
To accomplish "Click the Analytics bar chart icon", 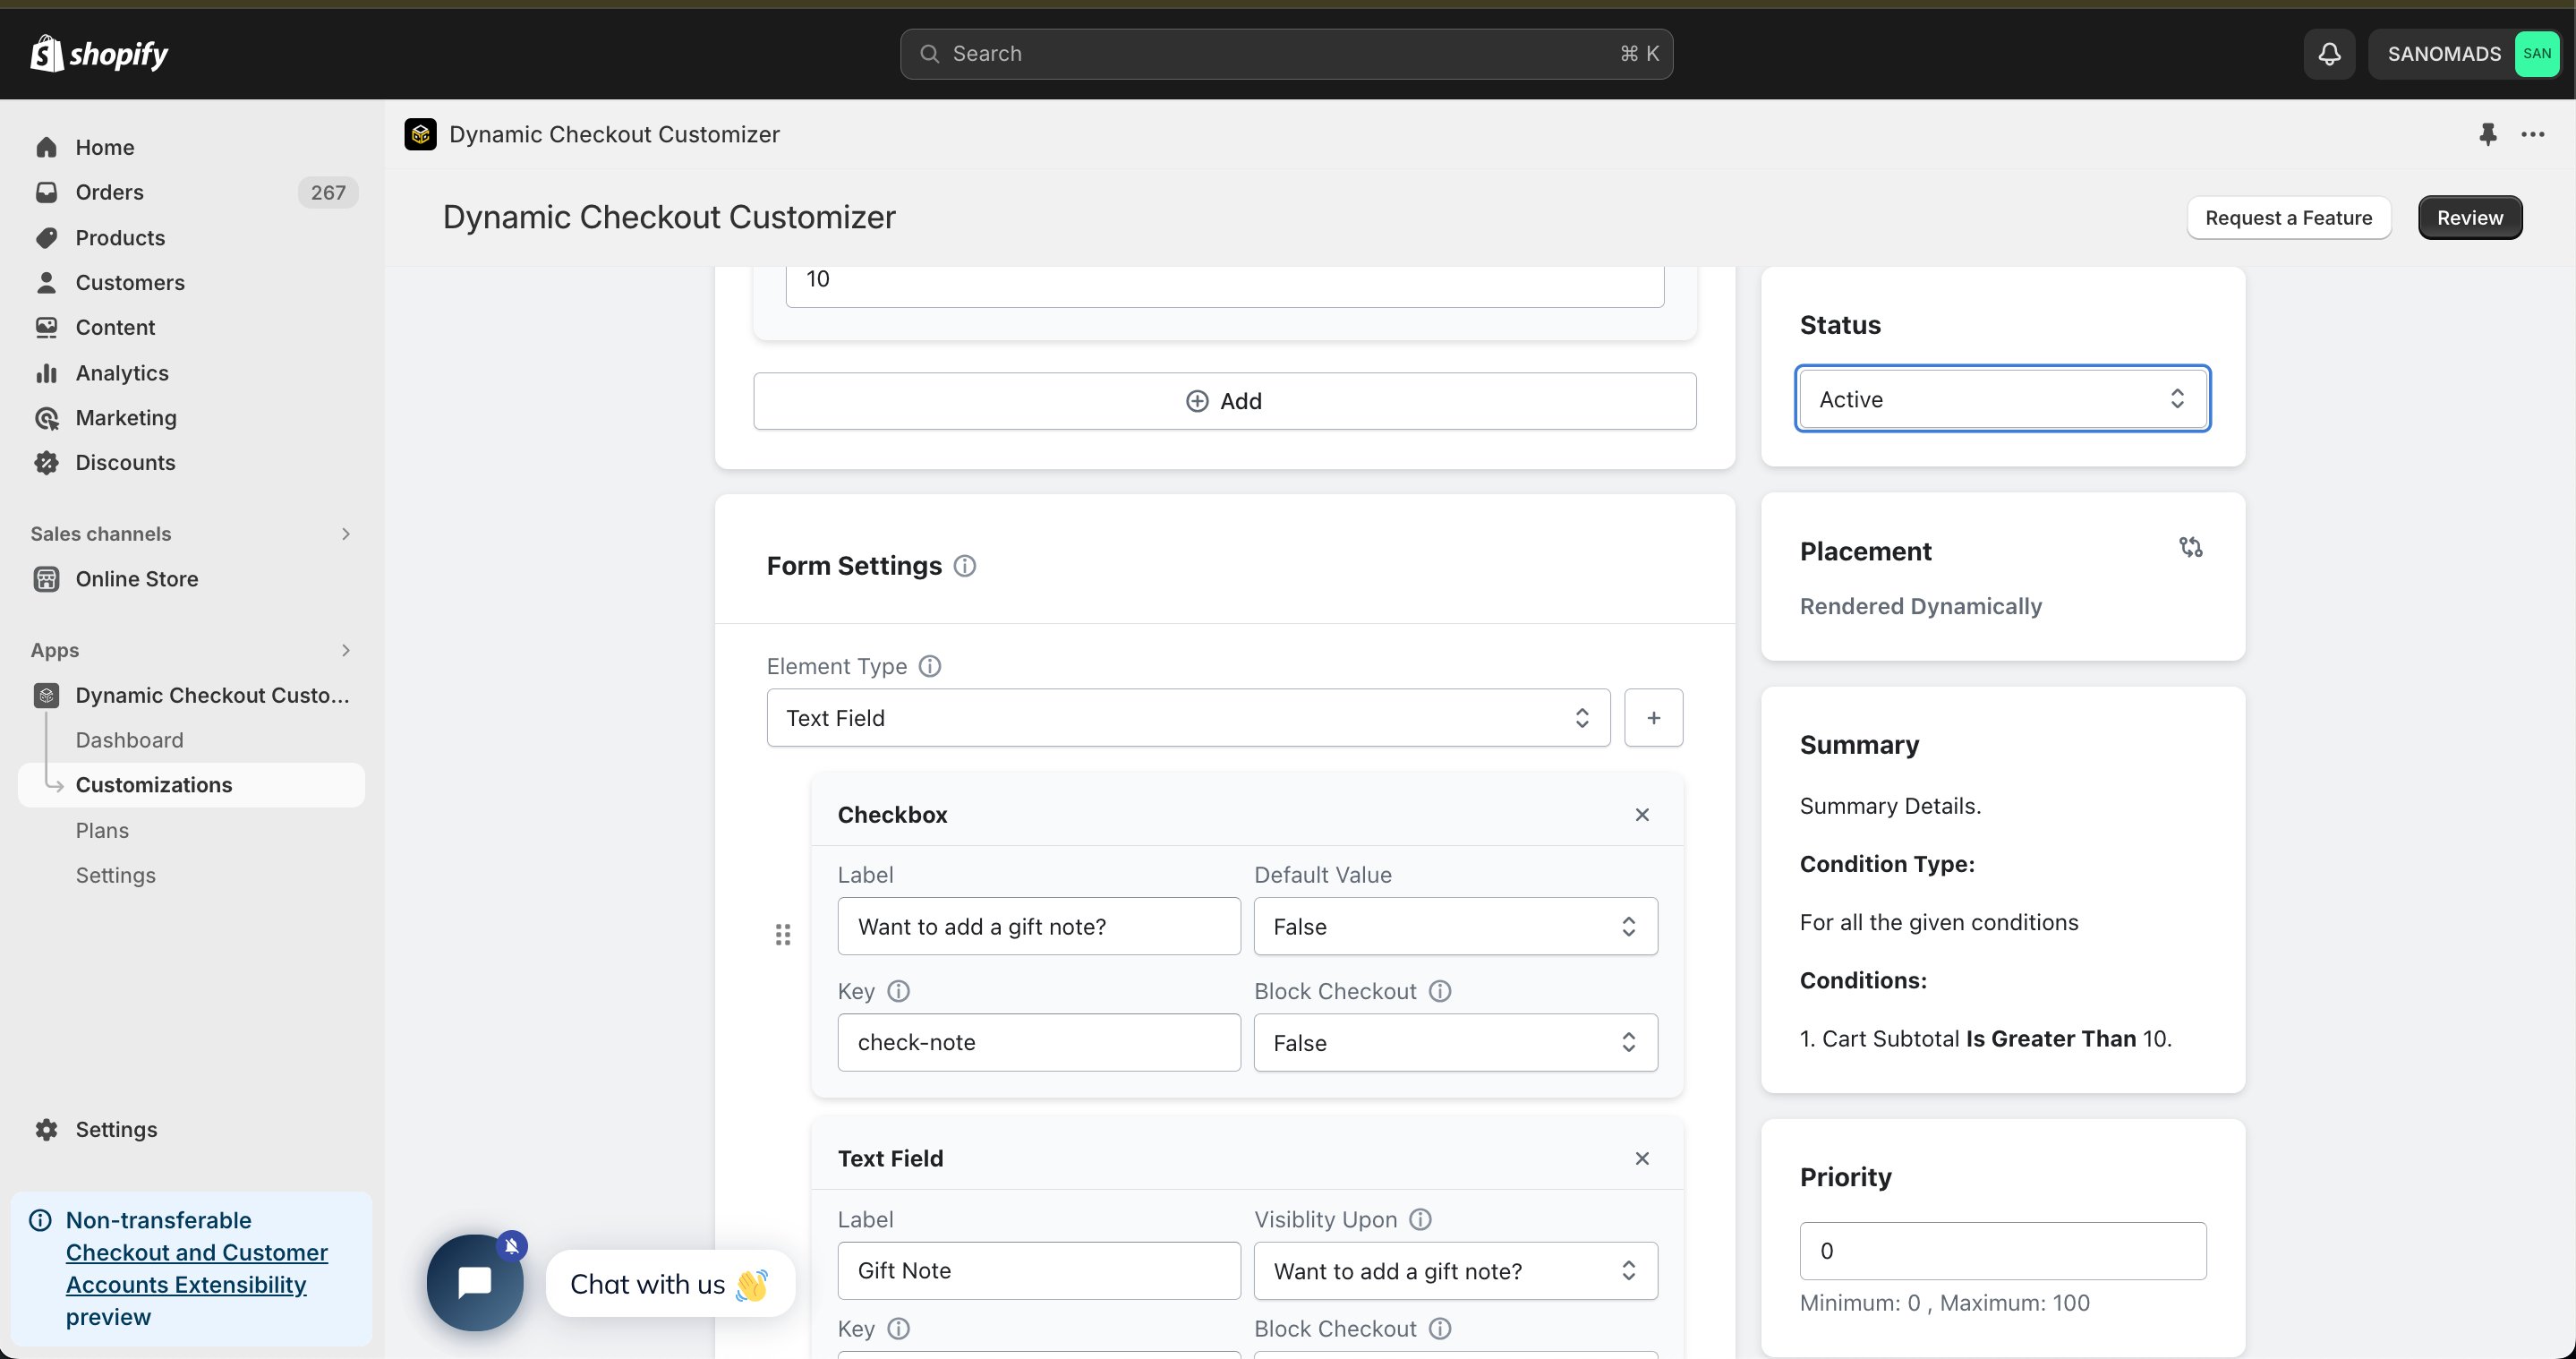I will click(x=46, y=373).
